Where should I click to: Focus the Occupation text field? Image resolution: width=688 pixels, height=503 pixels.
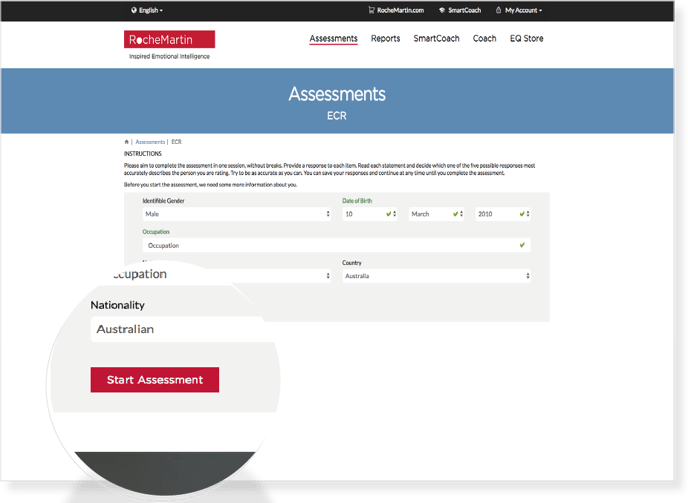point(337,245)
